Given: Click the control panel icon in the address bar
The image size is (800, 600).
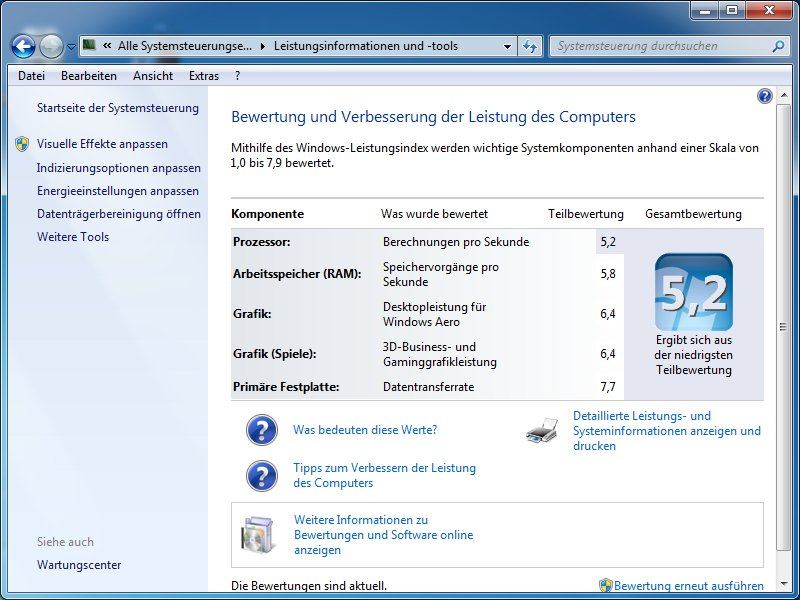Looking at the screenshot, I should coord(90,45).
